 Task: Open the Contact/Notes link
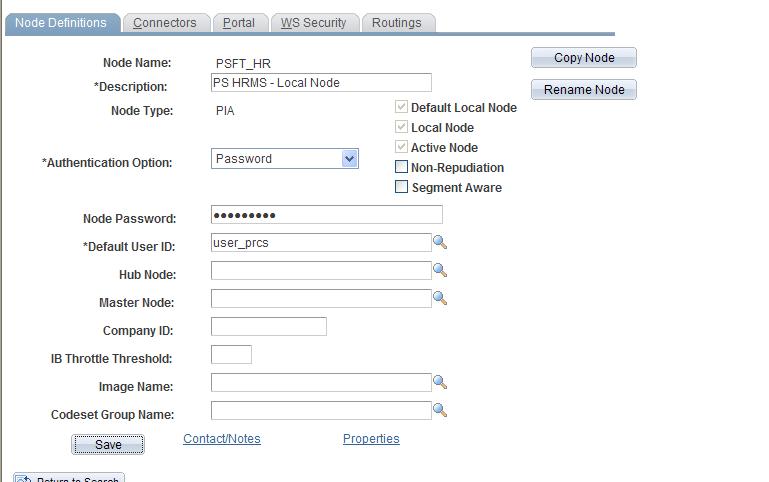tap(222, 439)
